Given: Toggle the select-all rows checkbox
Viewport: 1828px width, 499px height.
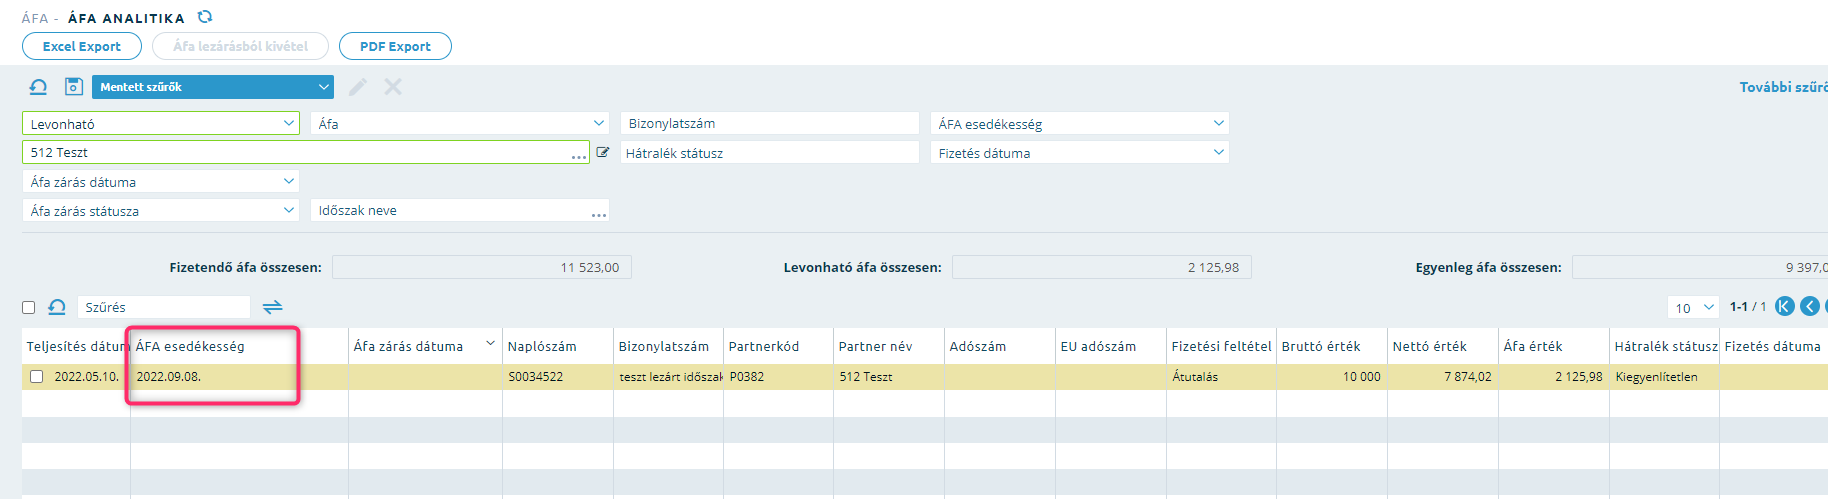Looking at the screenshot, I should 28,307.
